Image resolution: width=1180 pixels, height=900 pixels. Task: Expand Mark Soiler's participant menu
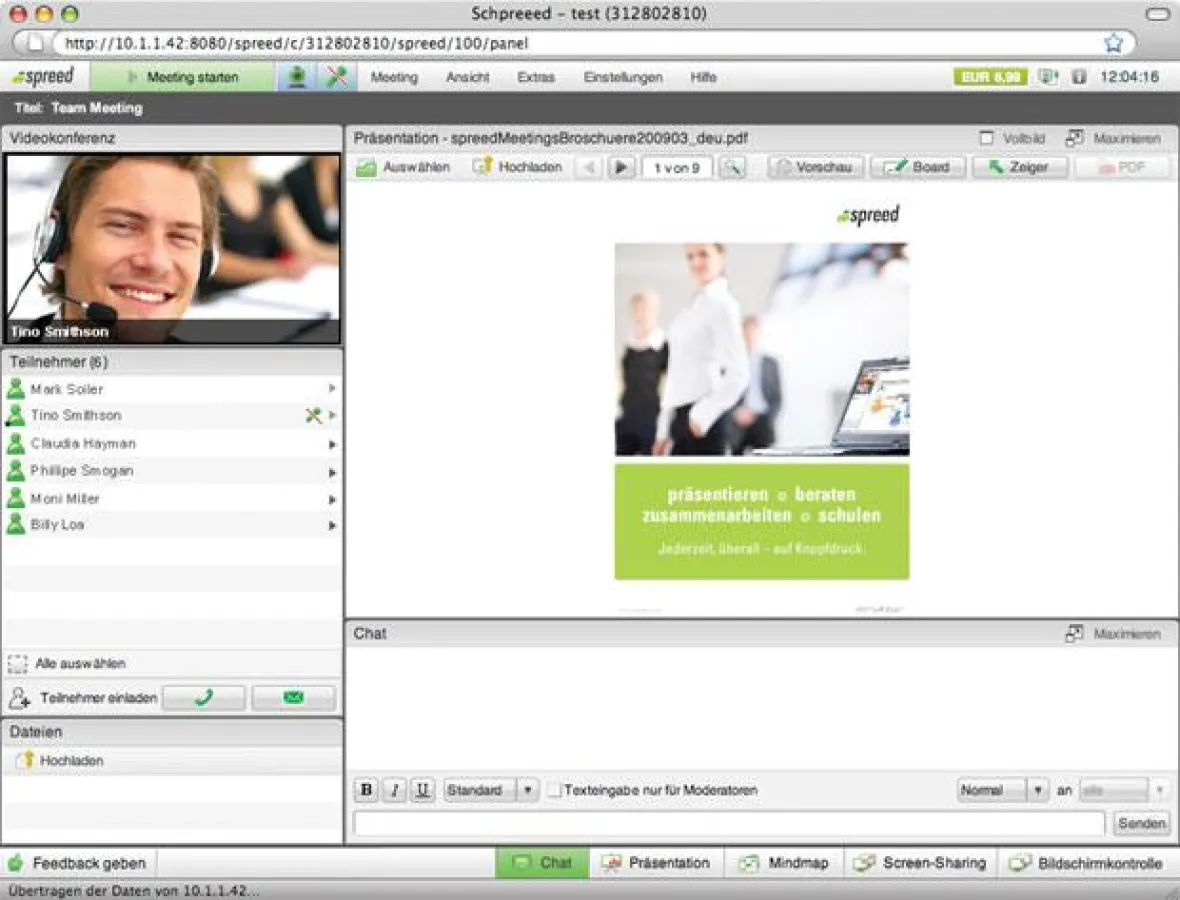tap(333, 389)
